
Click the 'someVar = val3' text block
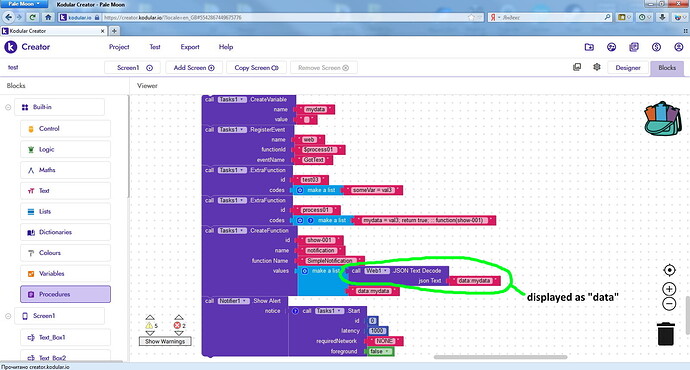[x=372, y=190]
